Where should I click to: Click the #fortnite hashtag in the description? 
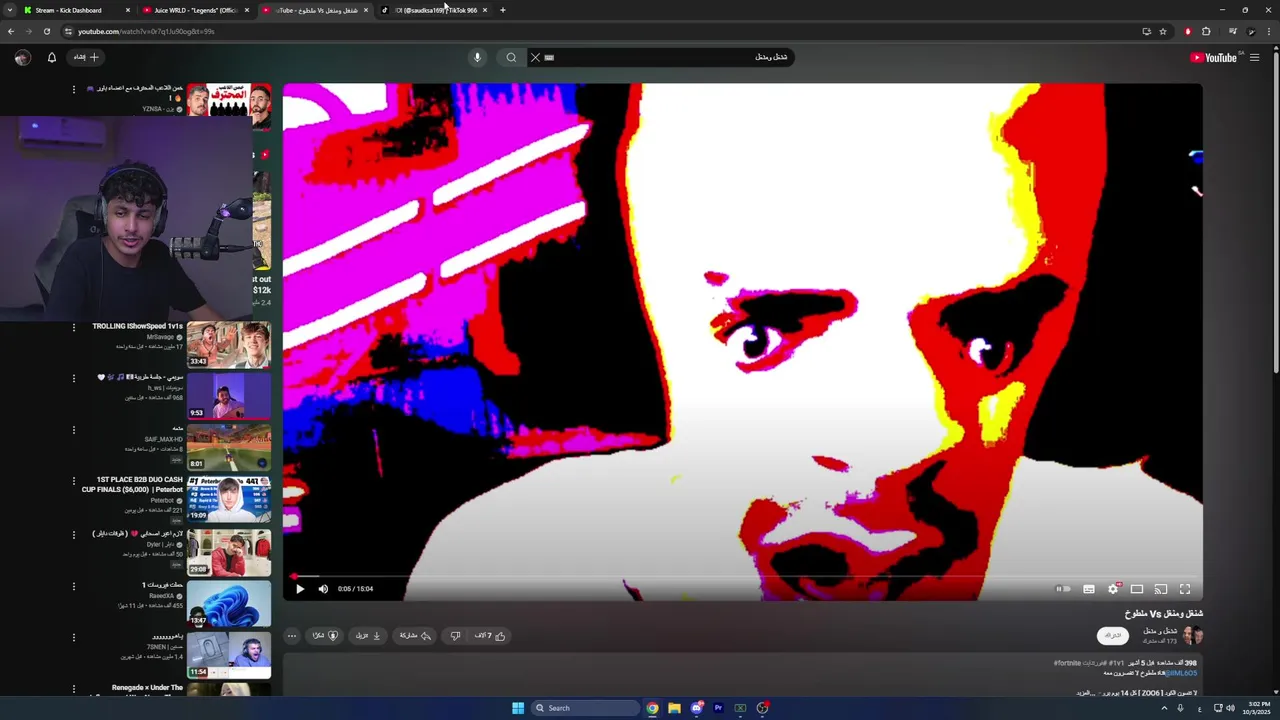click(1066, 663)
